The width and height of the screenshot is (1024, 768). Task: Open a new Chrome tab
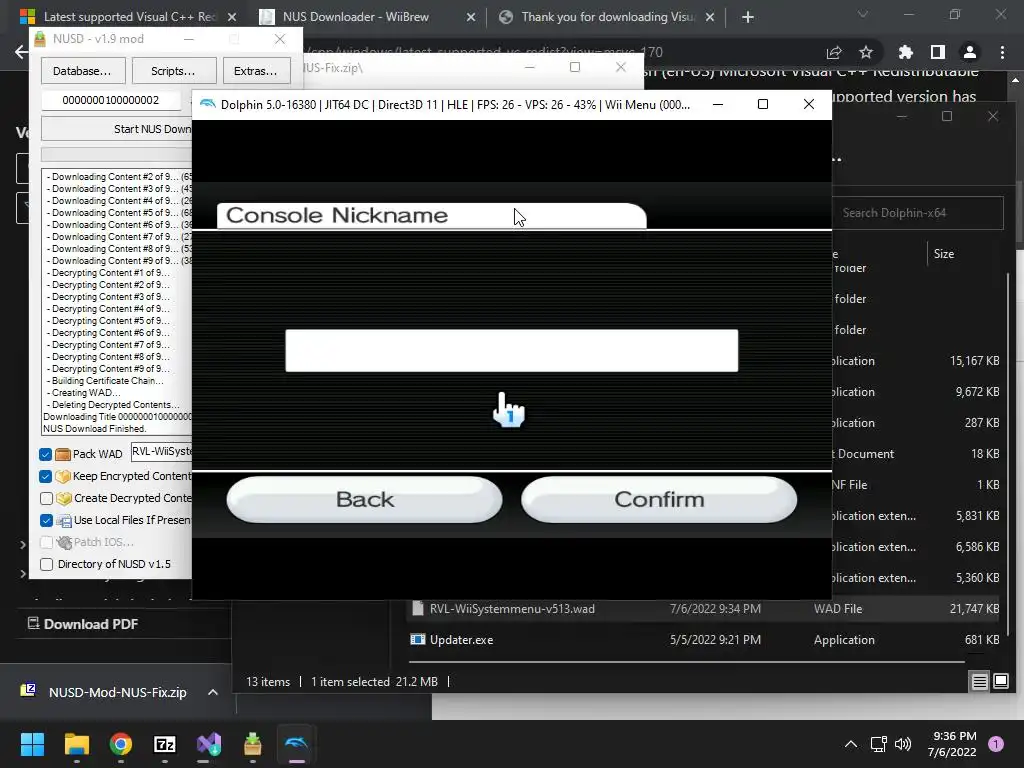pos(748,17)
